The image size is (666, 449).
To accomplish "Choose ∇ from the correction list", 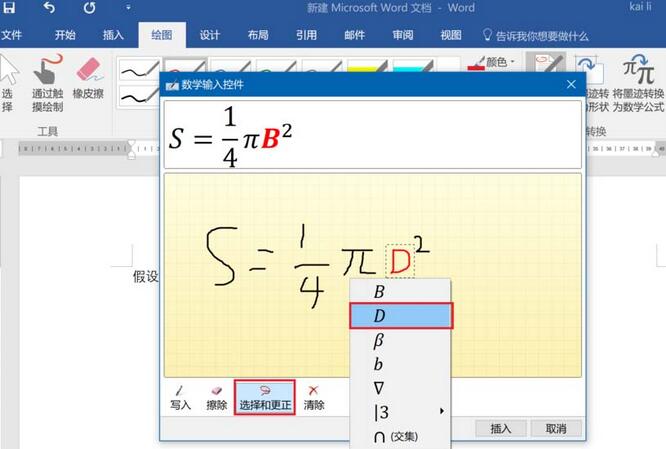I will coord(400,388).
